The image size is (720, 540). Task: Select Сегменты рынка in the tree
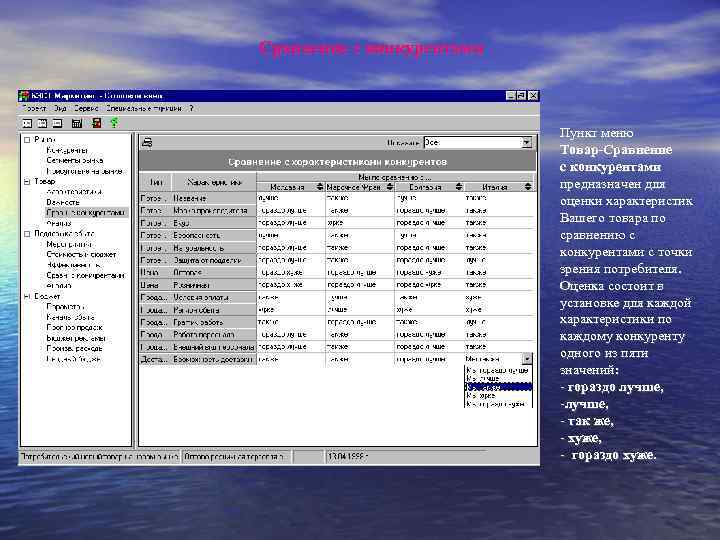coord(74,160)
